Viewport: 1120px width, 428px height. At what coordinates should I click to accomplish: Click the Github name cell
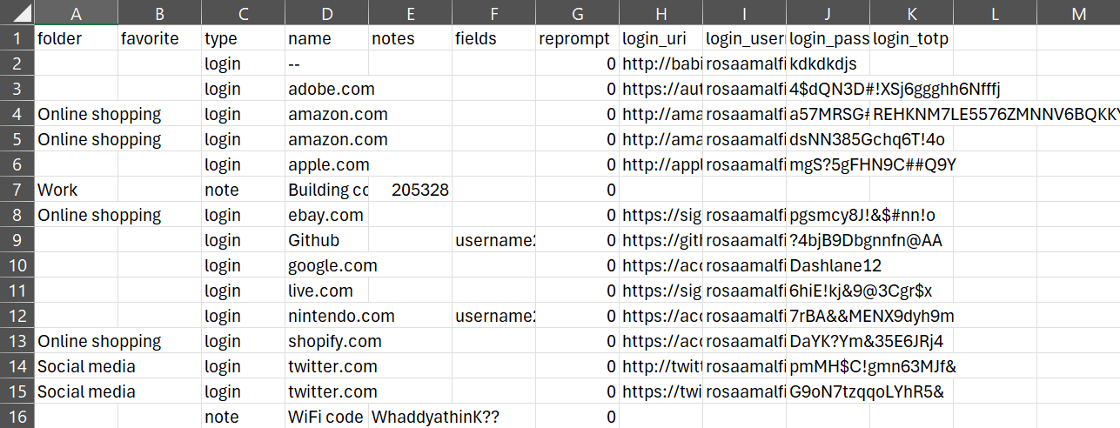click(x=326, y=240)
